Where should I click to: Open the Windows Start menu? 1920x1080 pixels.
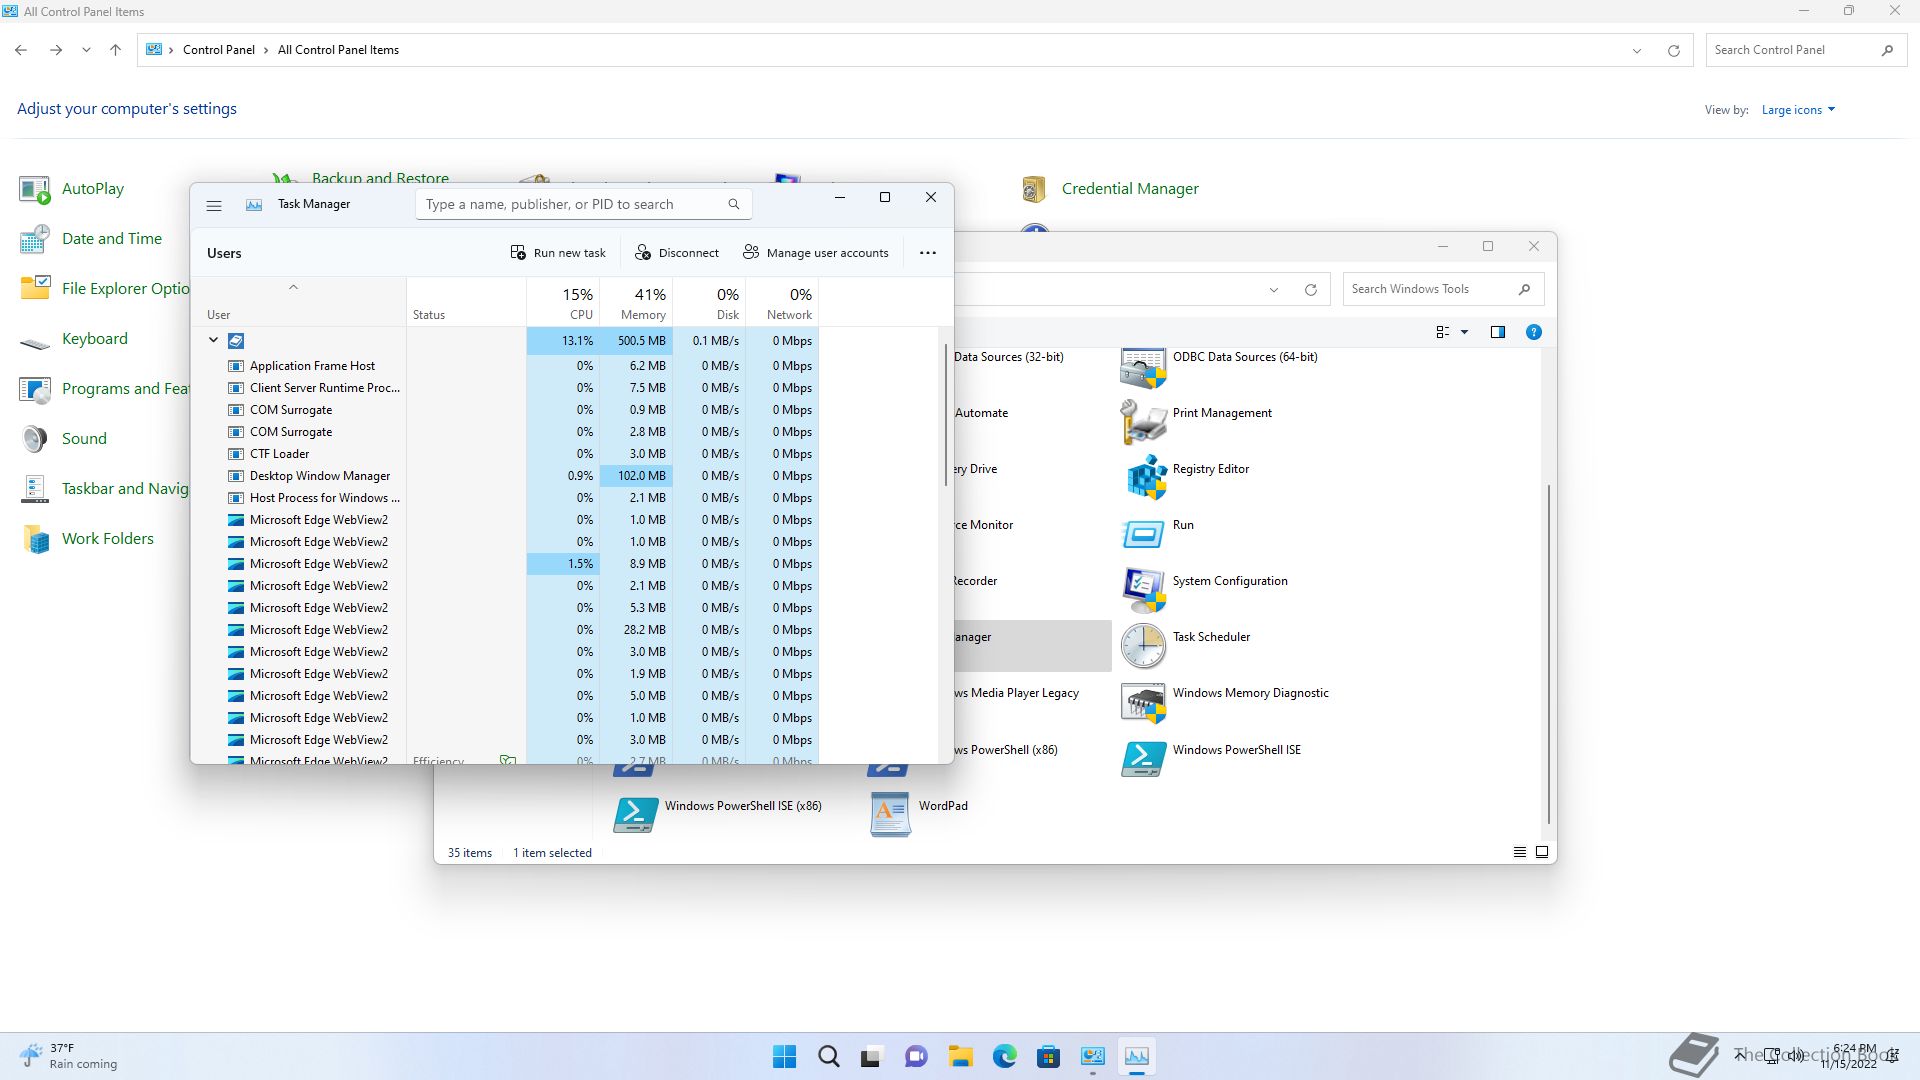[785, 1056]
